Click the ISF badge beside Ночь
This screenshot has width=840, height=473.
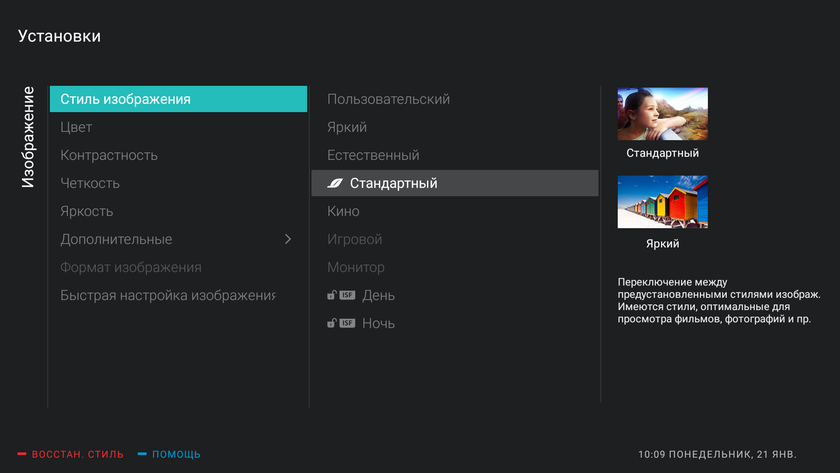coord(347,324)
